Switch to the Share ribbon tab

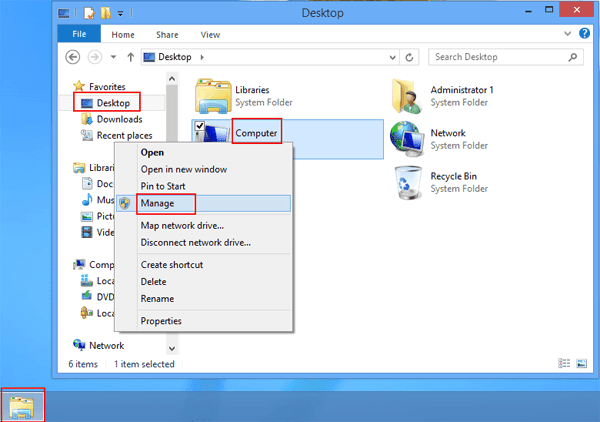click(x=167, y=35)
